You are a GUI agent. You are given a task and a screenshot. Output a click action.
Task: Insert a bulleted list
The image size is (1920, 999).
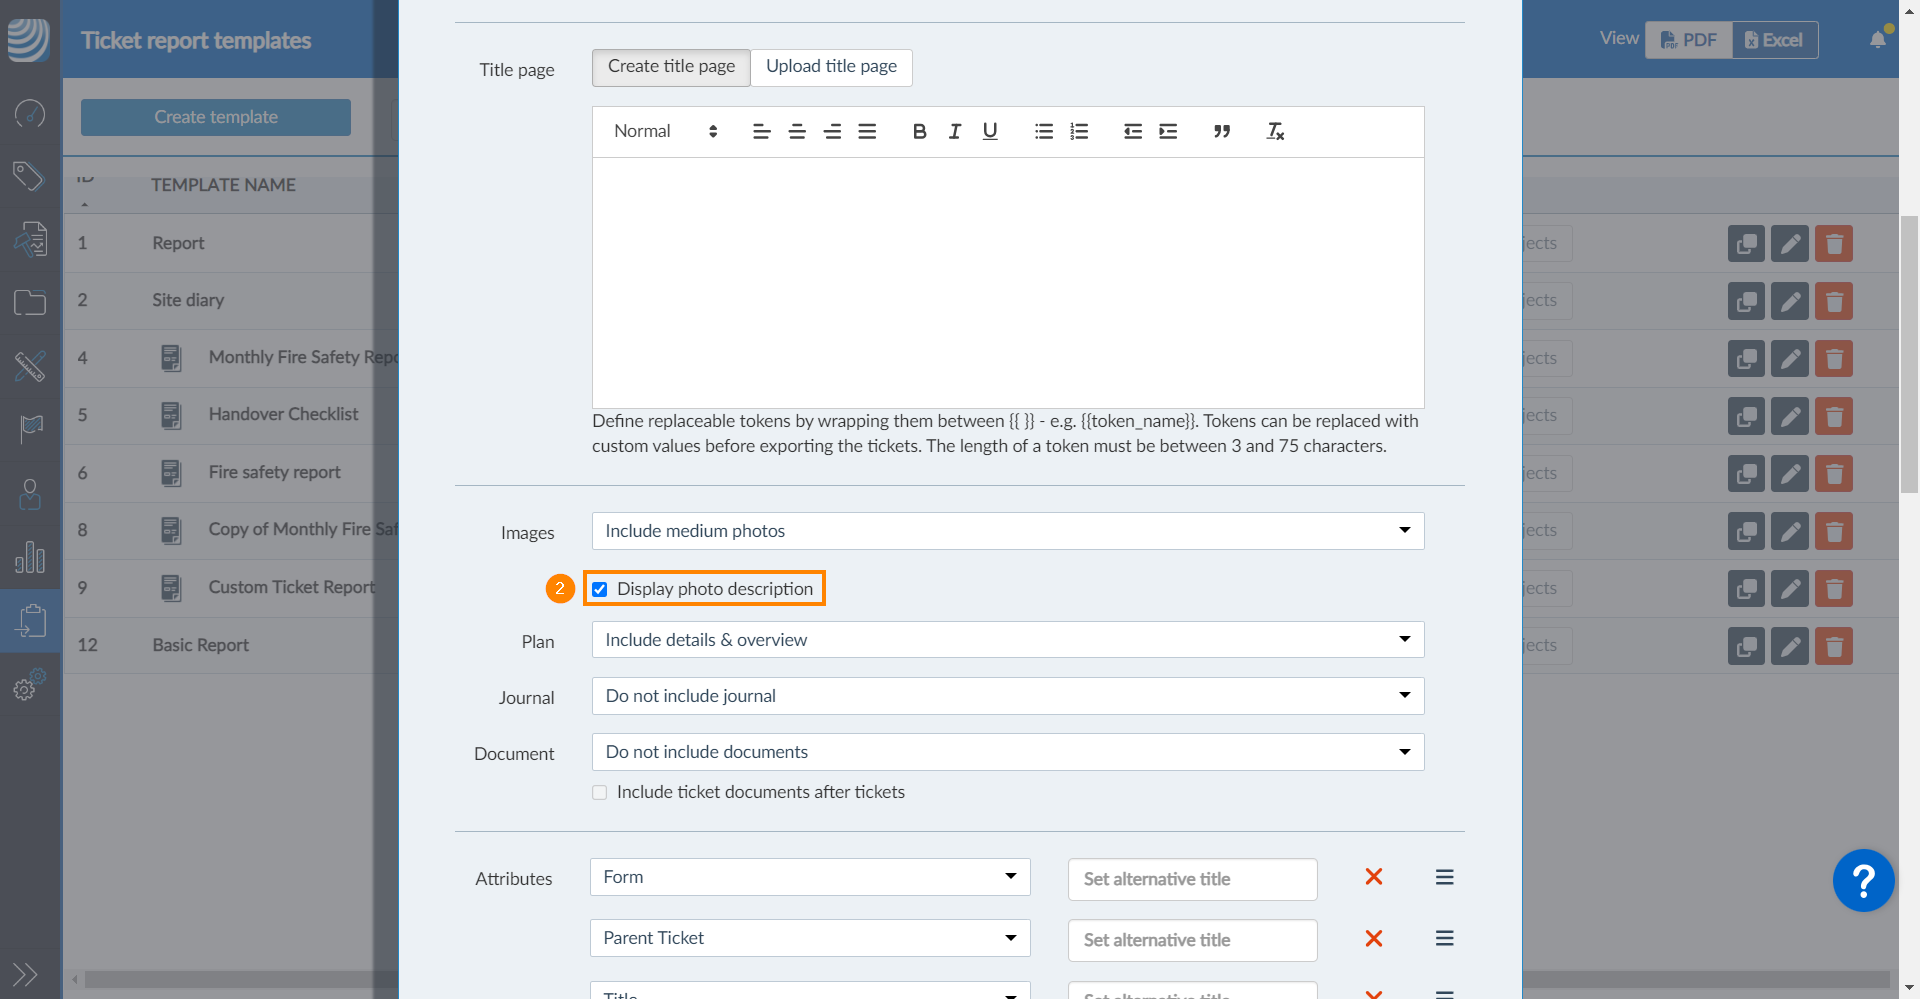click(x=1043, y=131)
